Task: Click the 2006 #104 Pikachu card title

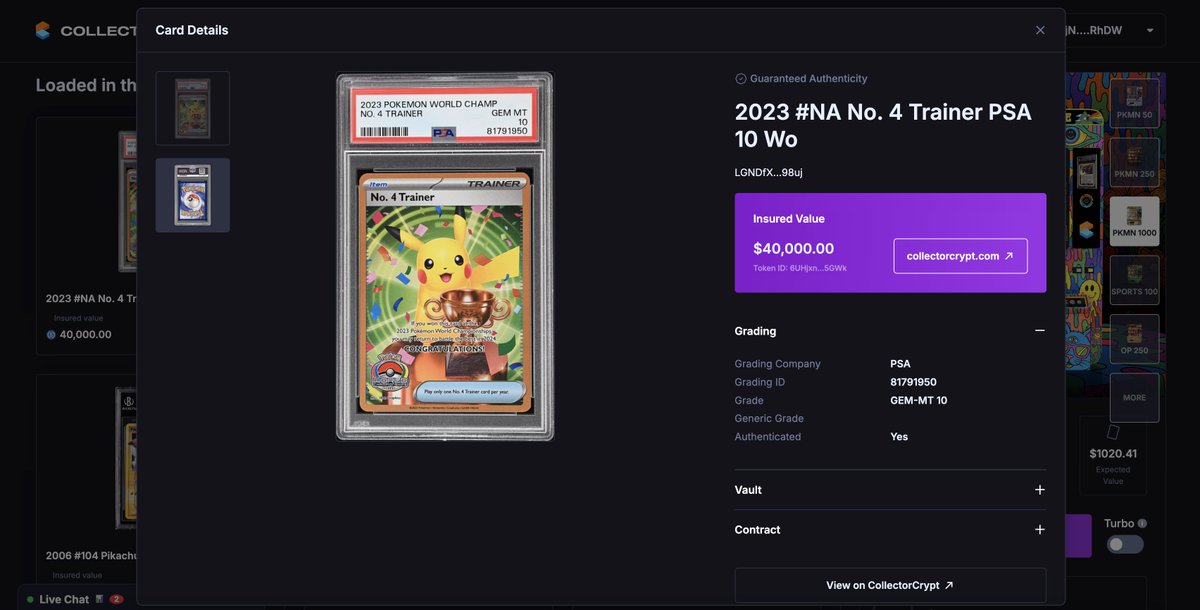Action: [x=91, y=555]
